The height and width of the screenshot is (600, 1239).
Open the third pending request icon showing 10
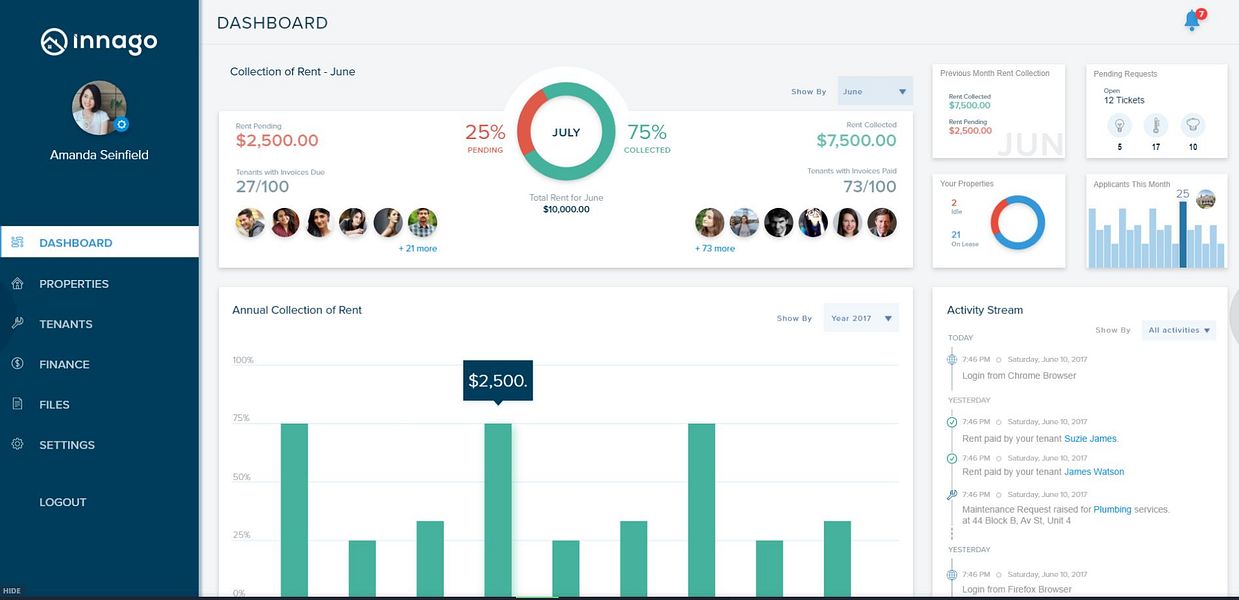tap(1193, 126)
